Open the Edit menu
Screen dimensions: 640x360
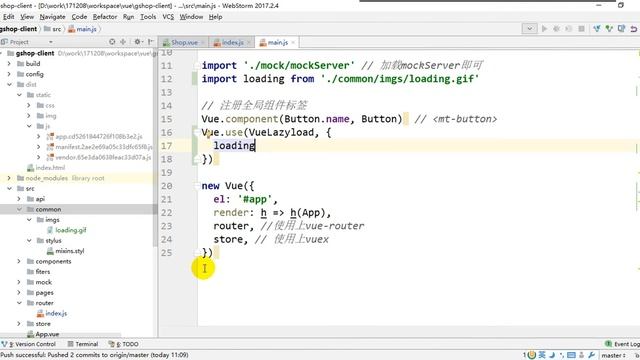pos(8,17)
